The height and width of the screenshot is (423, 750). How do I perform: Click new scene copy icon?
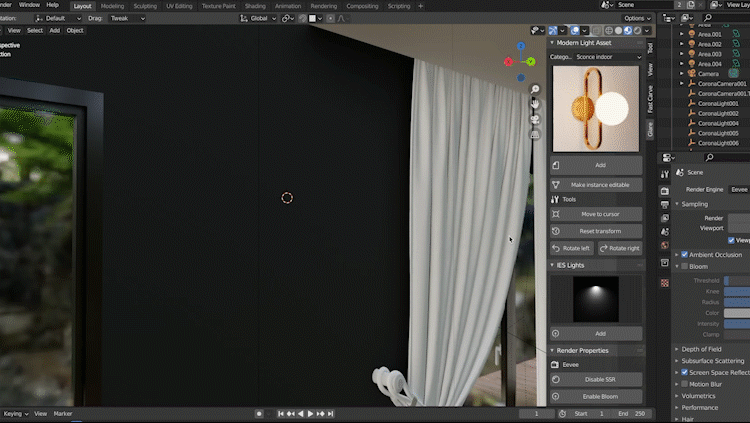coord(691,5)
